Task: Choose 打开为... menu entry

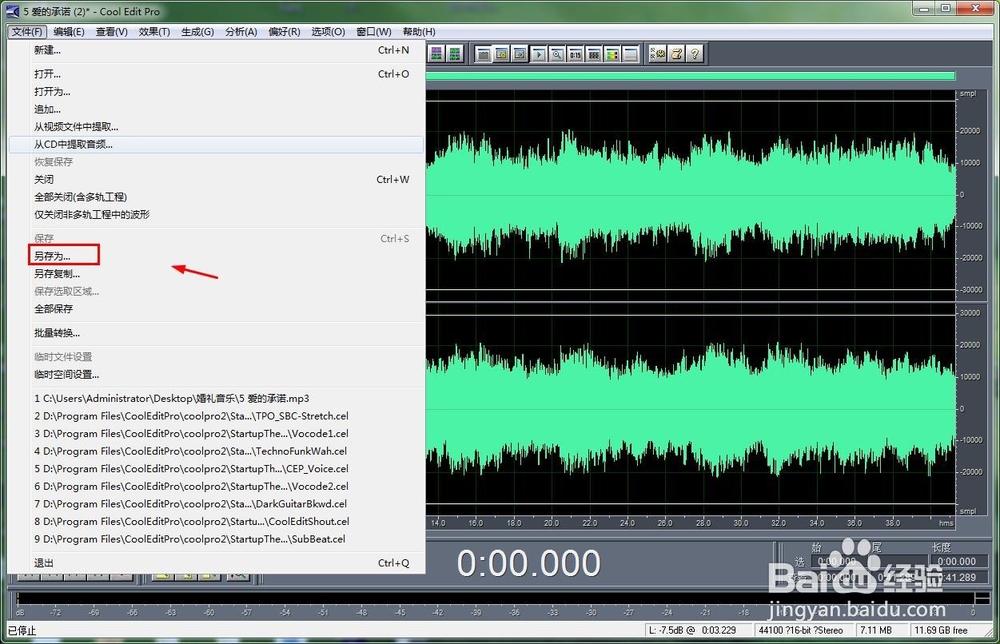Action: 217,92
